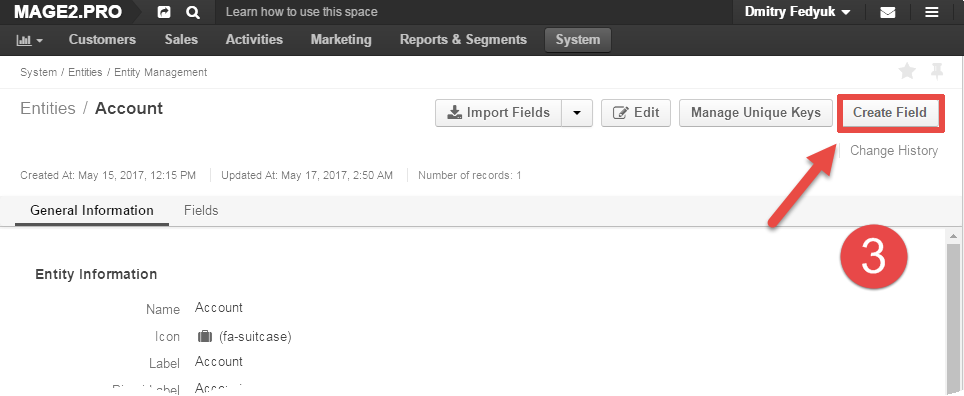Screen dimensions: 964x396
Task: Open the System menu
Action: click(577, 40)
